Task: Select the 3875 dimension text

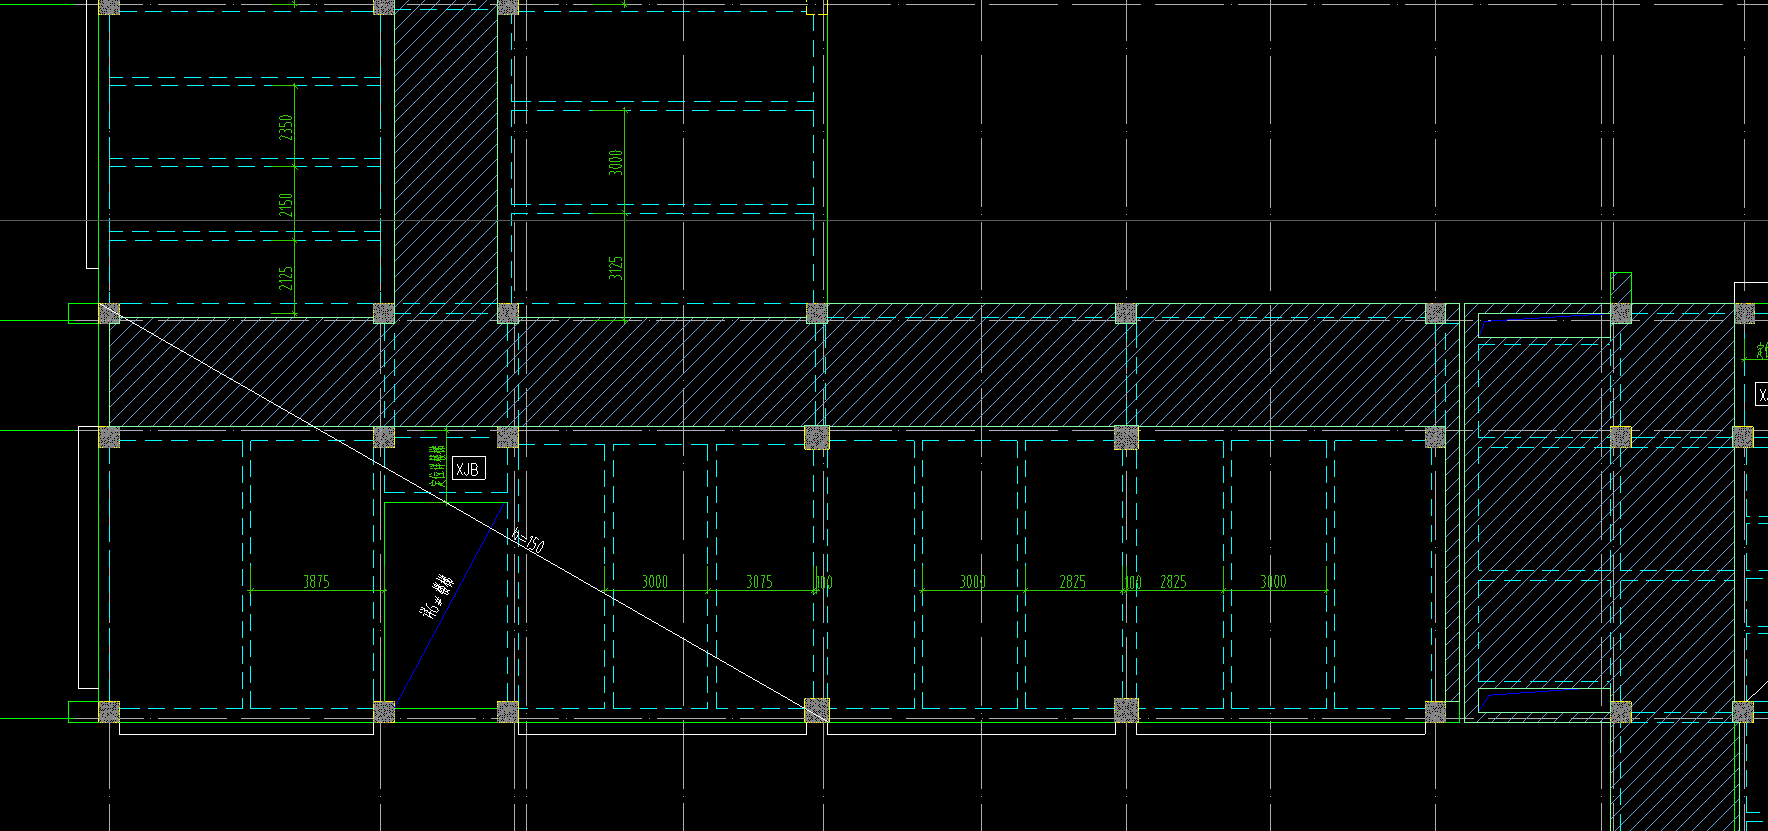Action: coord(316,581)
